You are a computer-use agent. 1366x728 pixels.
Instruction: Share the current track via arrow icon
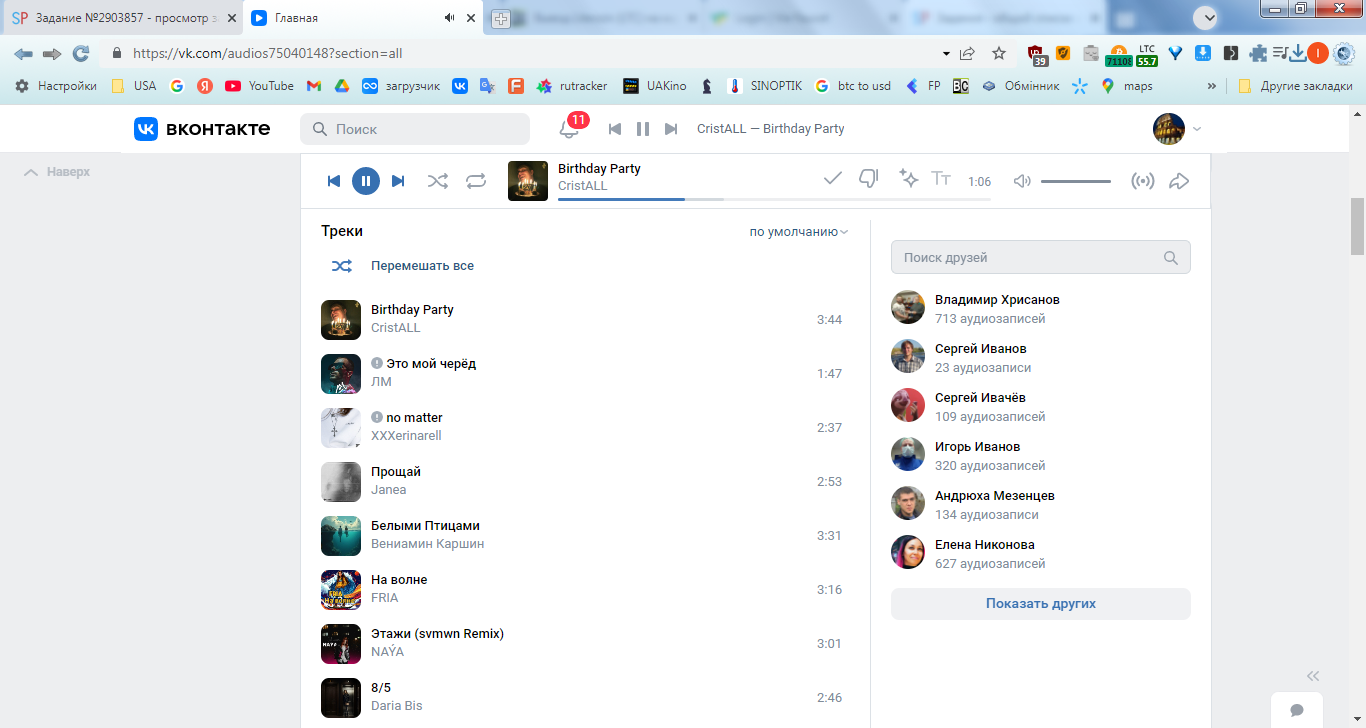pyautogui.click(x=1179, y=181)
